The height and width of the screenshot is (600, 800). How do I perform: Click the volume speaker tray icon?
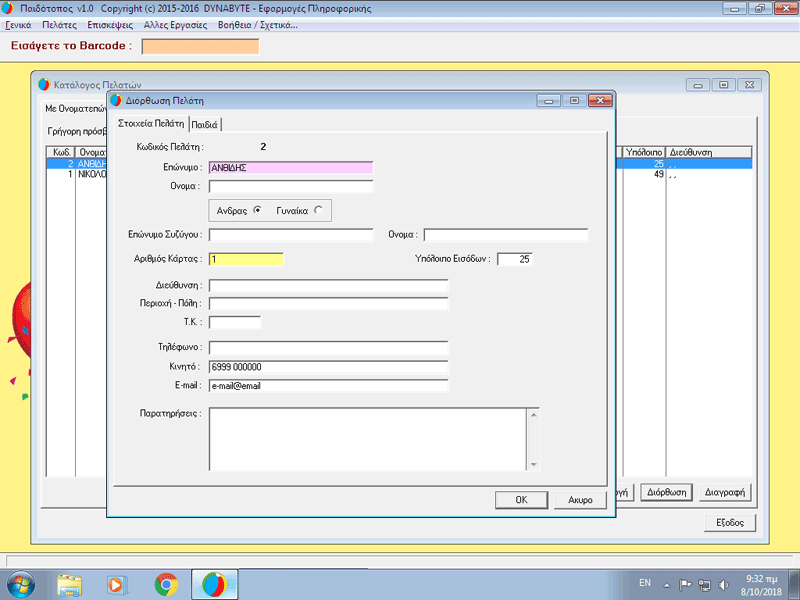pyautogui.click(x=723, y=585)
